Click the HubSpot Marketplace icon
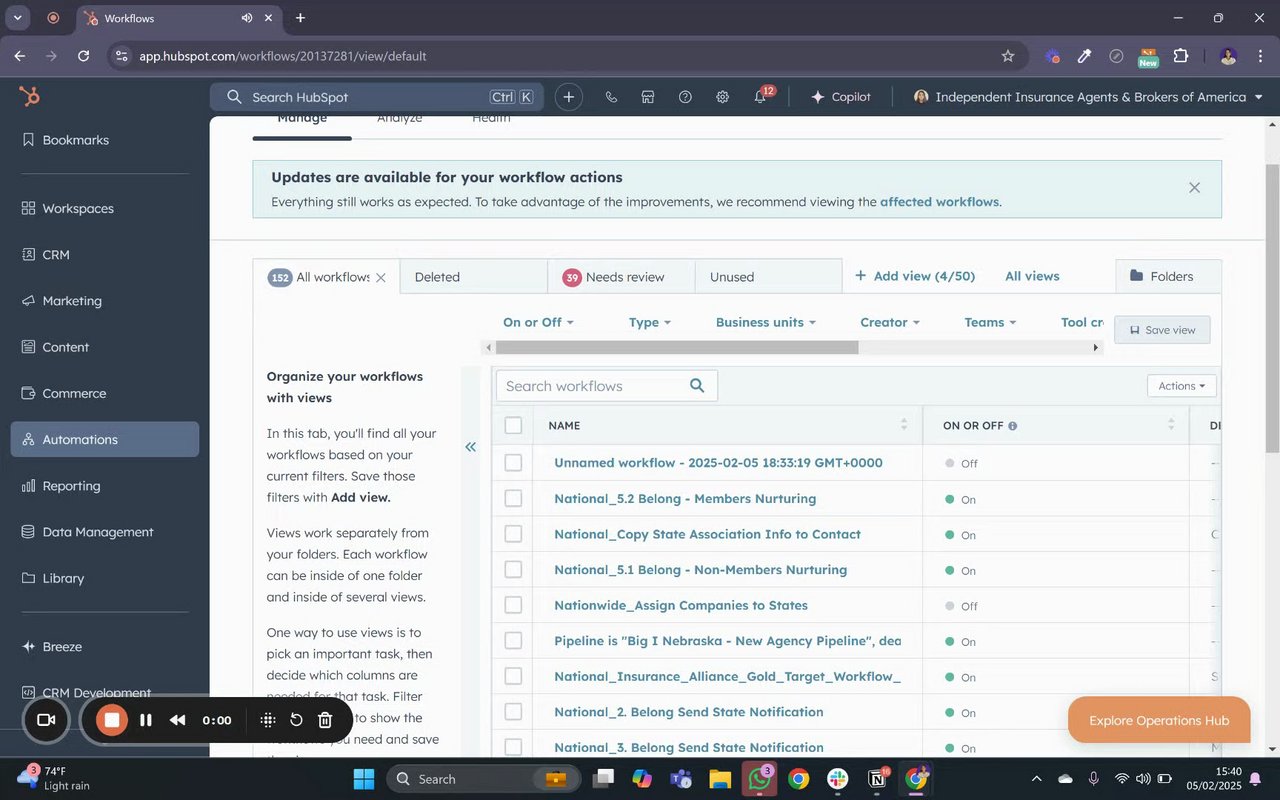 (x=648, y=97)
